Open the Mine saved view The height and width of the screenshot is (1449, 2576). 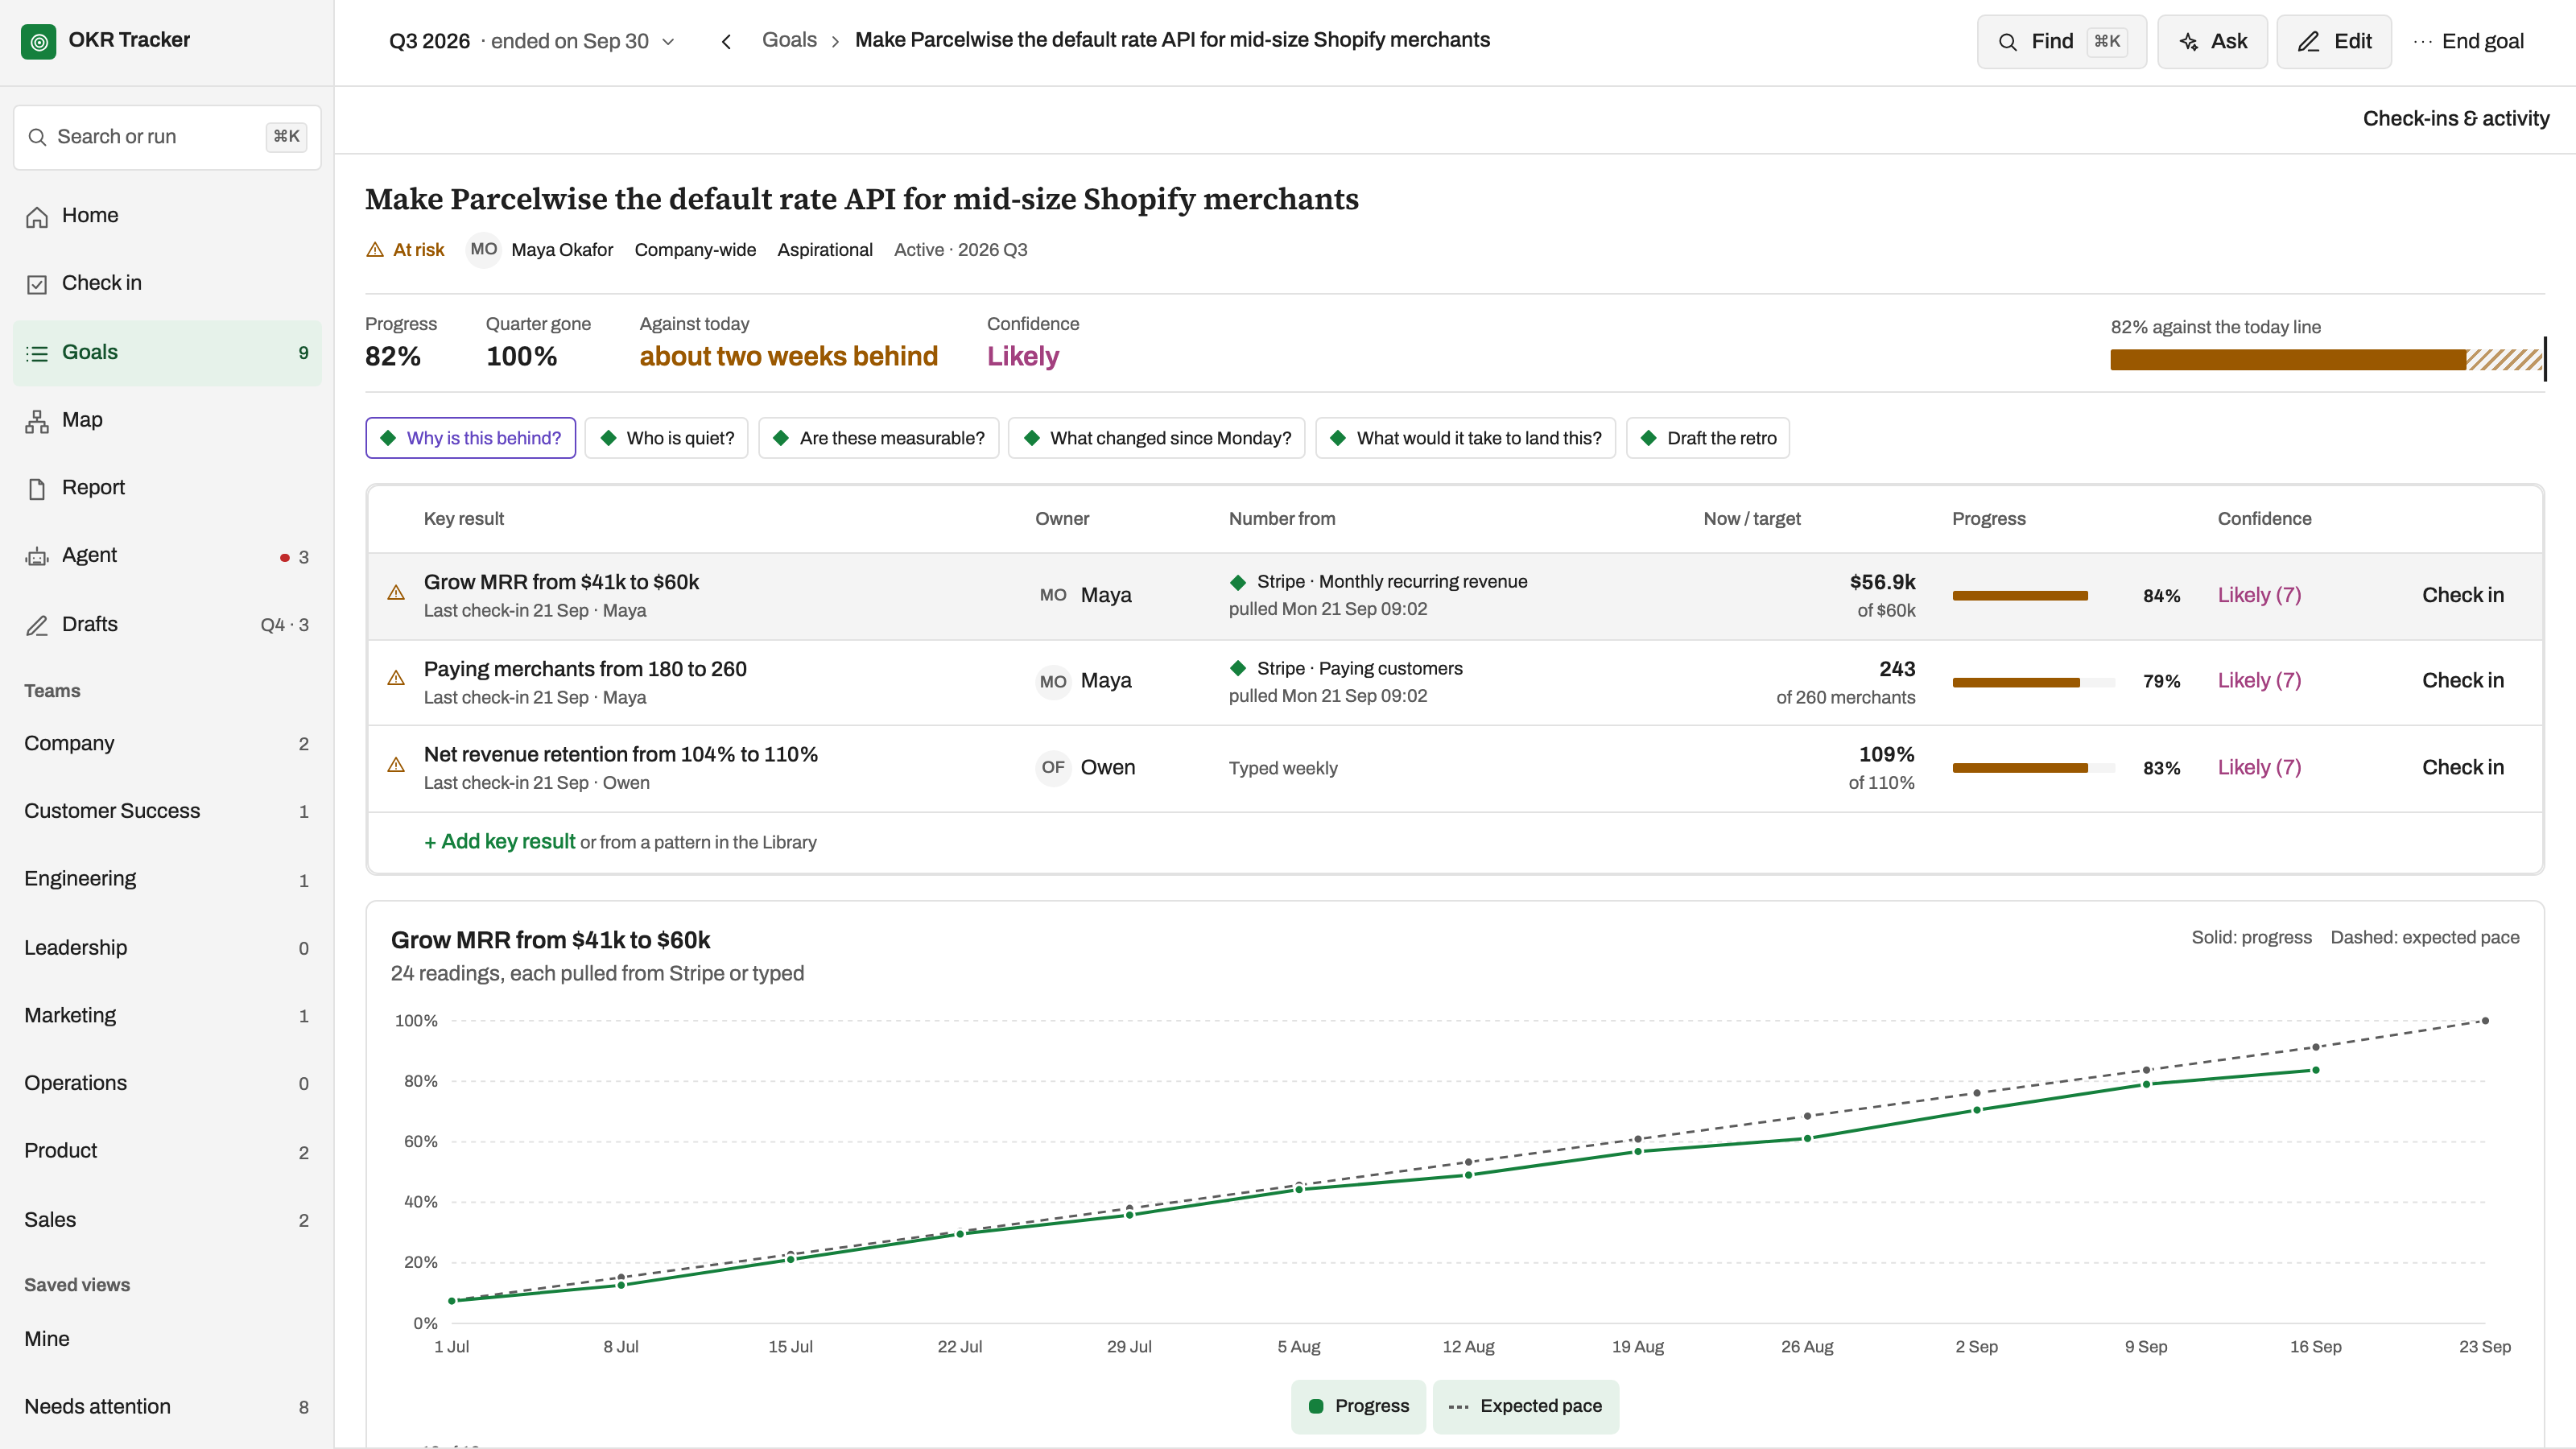click(167, 1339)
